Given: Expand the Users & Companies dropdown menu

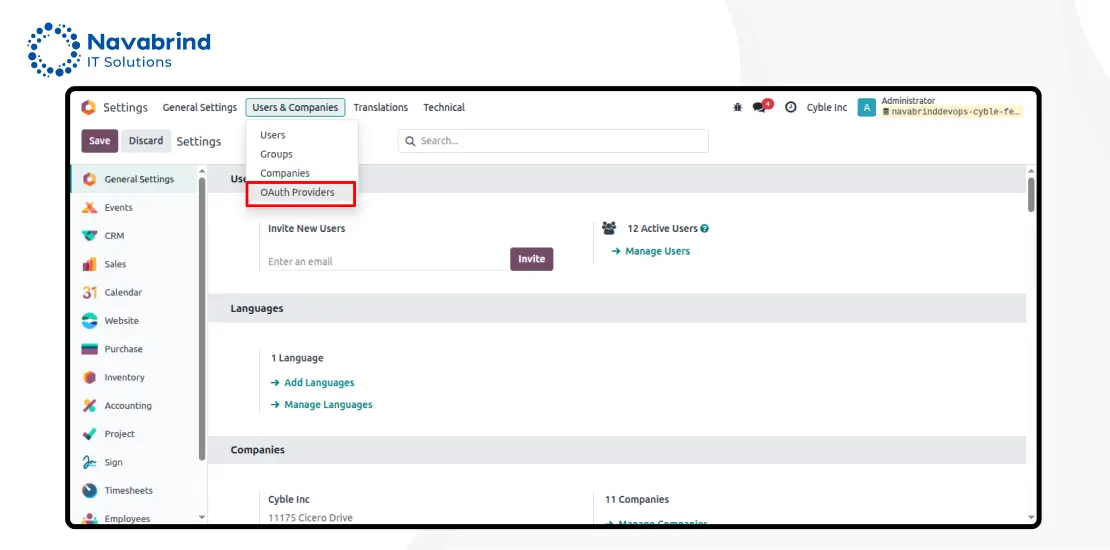Looking at the screenshot, I should coord(295,107).
